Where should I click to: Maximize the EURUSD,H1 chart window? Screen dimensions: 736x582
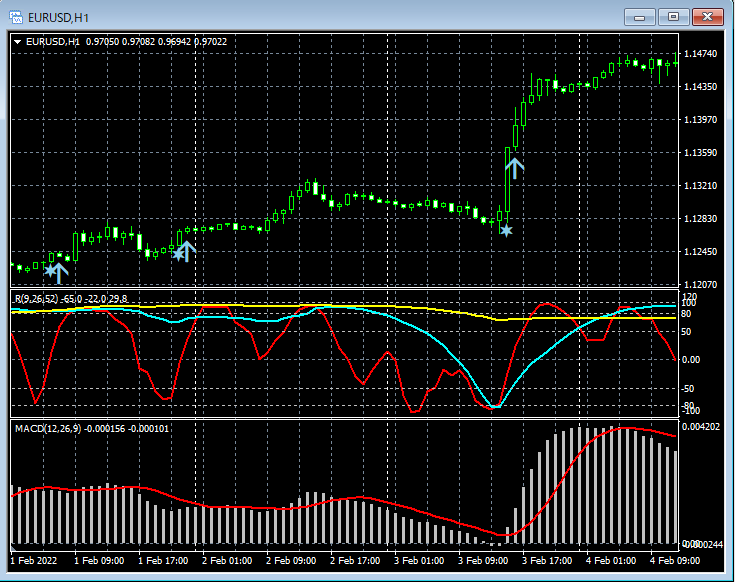pos(673,16)
